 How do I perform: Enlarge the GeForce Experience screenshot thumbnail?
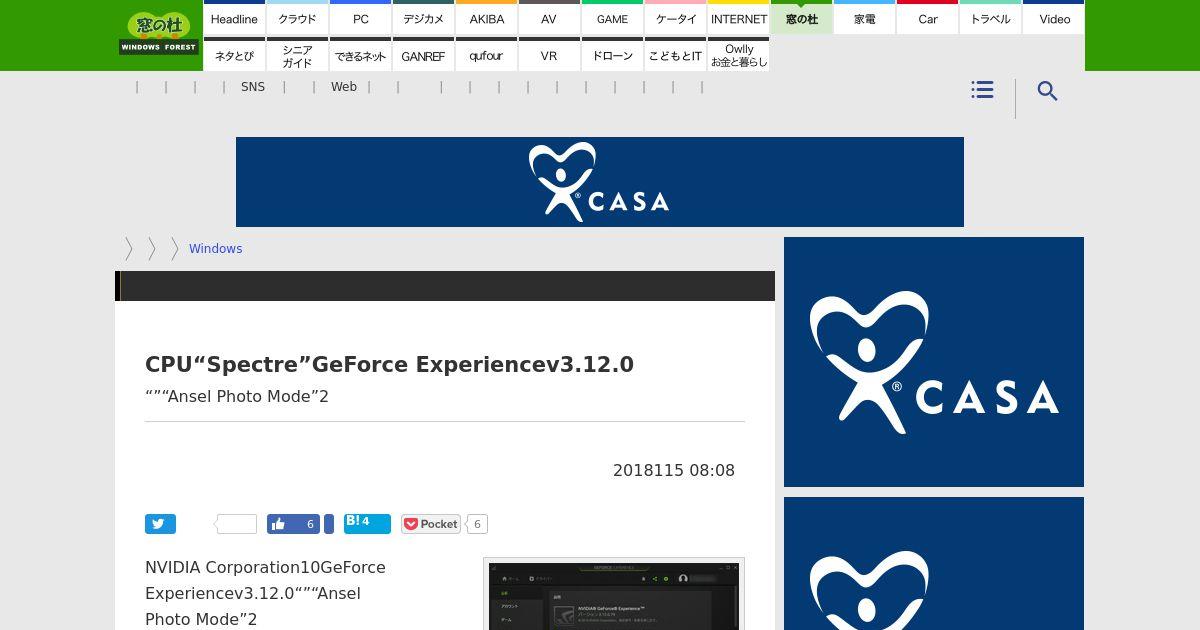click(614, 594)
